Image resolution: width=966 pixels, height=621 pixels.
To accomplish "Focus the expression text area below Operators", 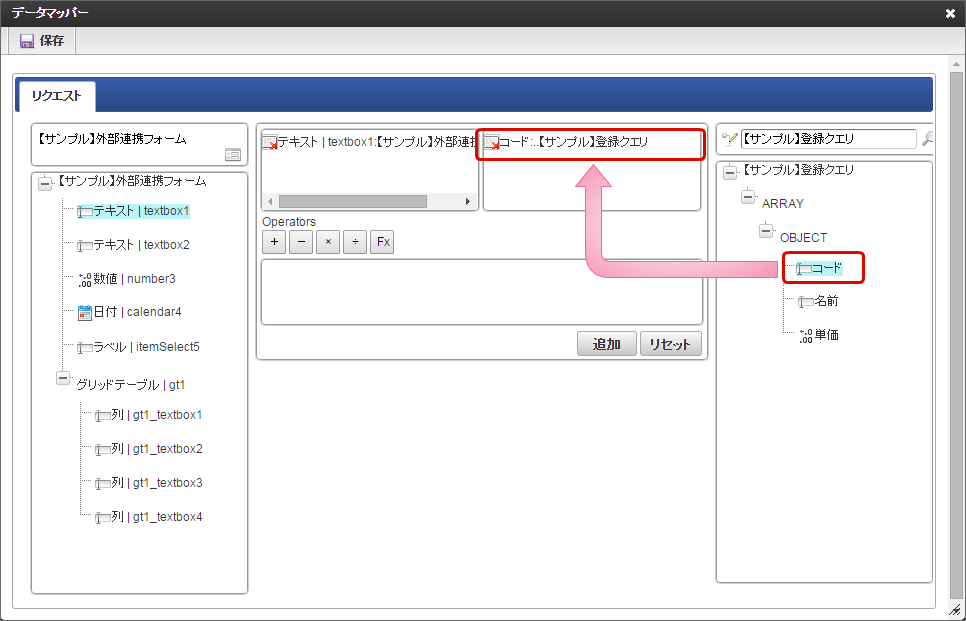I will [x=482, y=292].
